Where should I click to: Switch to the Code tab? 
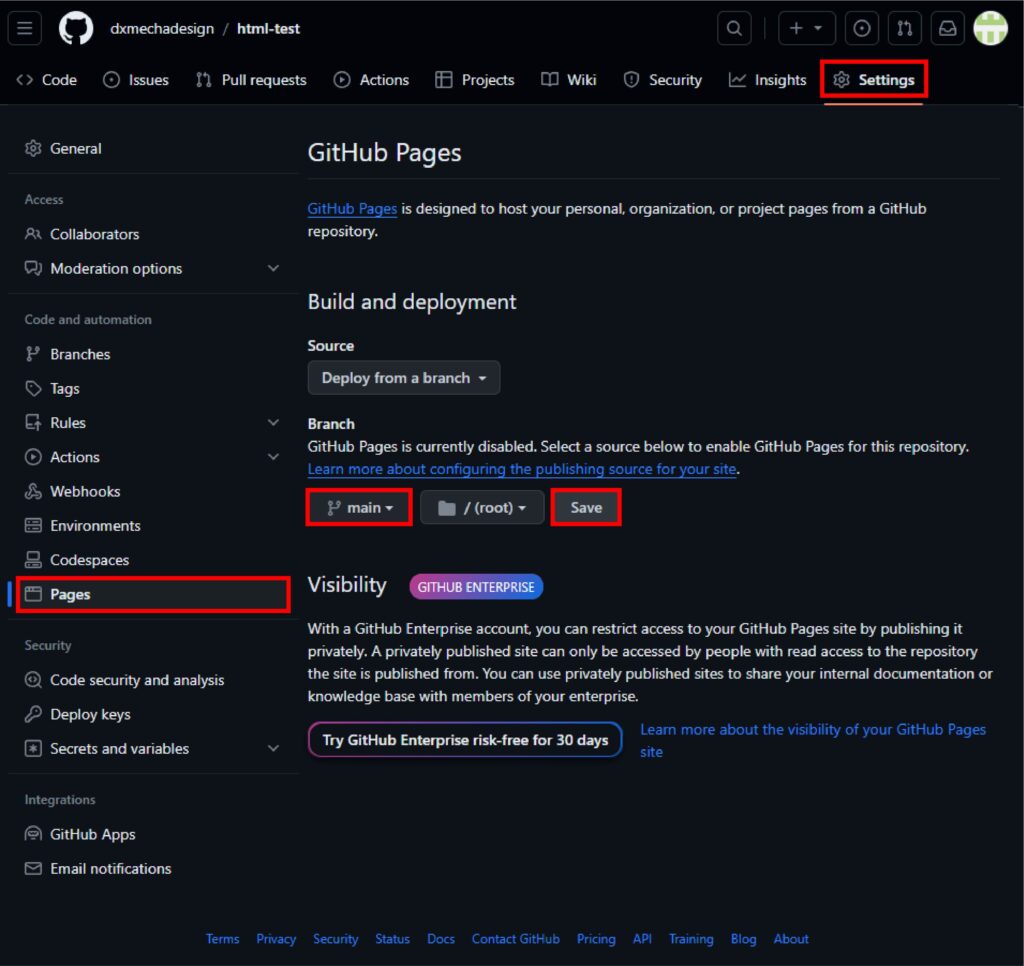(x=46, y=80)
